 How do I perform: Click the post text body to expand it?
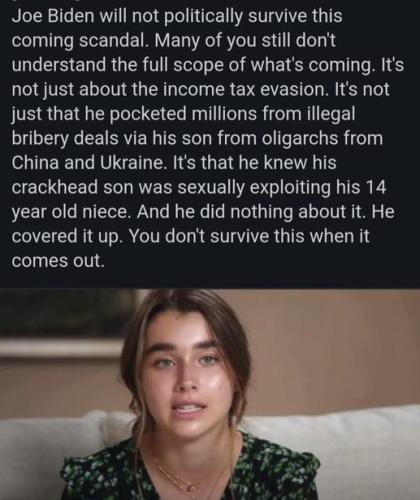pyautogui.click(x=207, y=138)
